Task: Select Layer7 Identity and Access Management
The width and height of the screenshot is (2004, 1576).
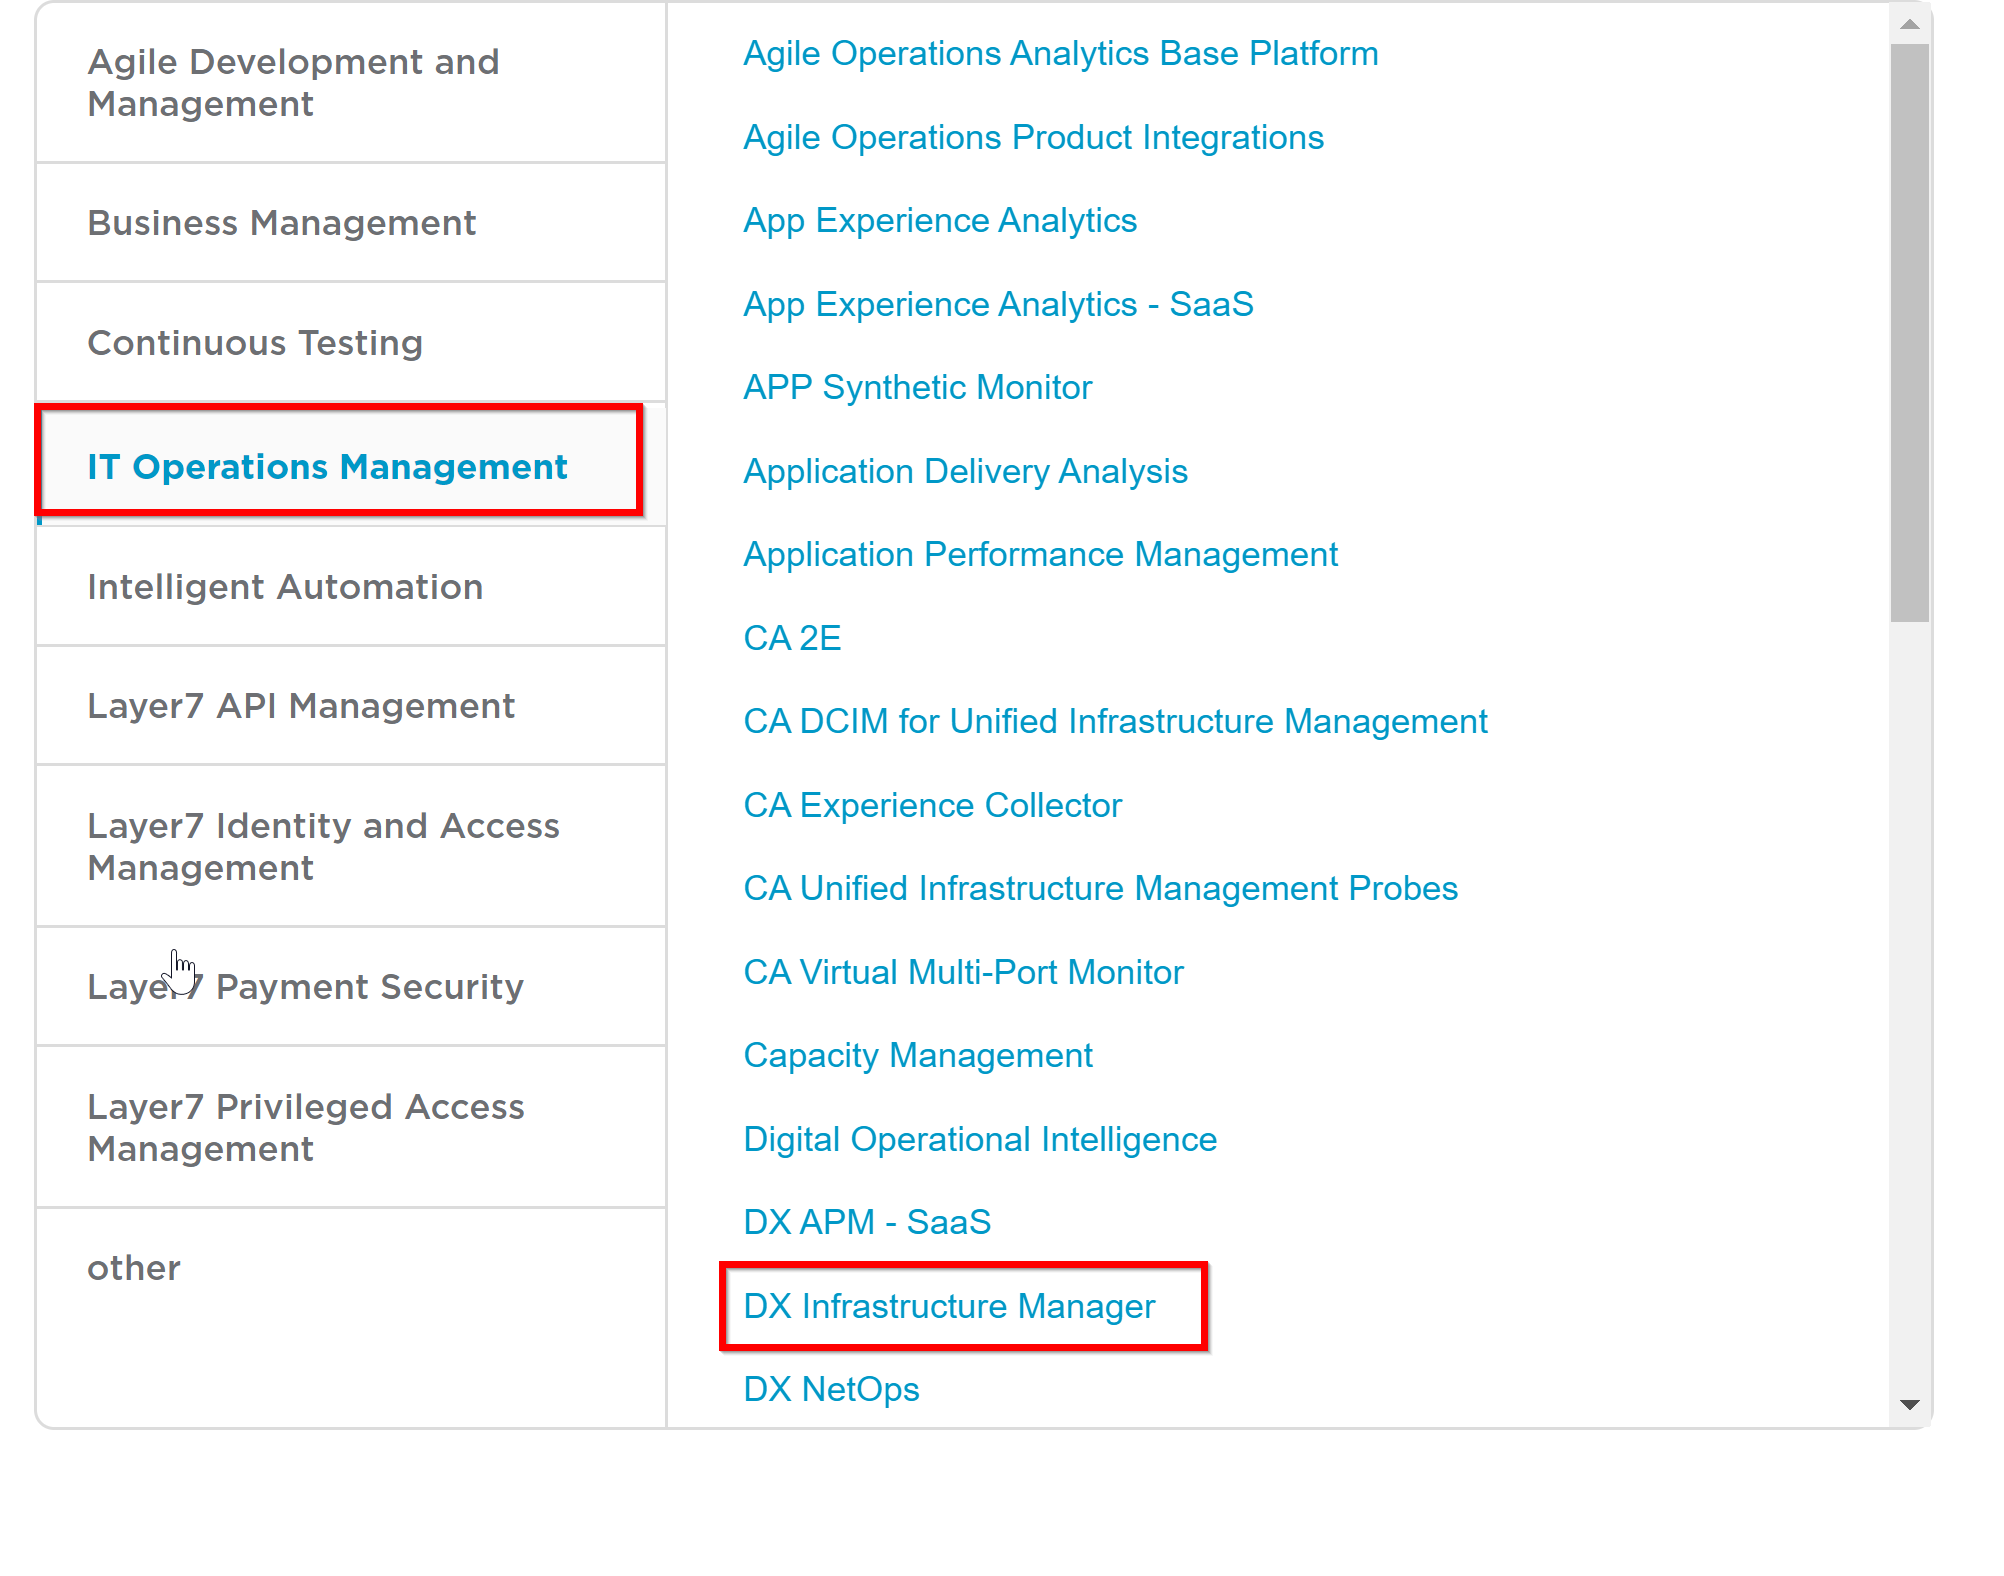Action: tap(323, 846)
